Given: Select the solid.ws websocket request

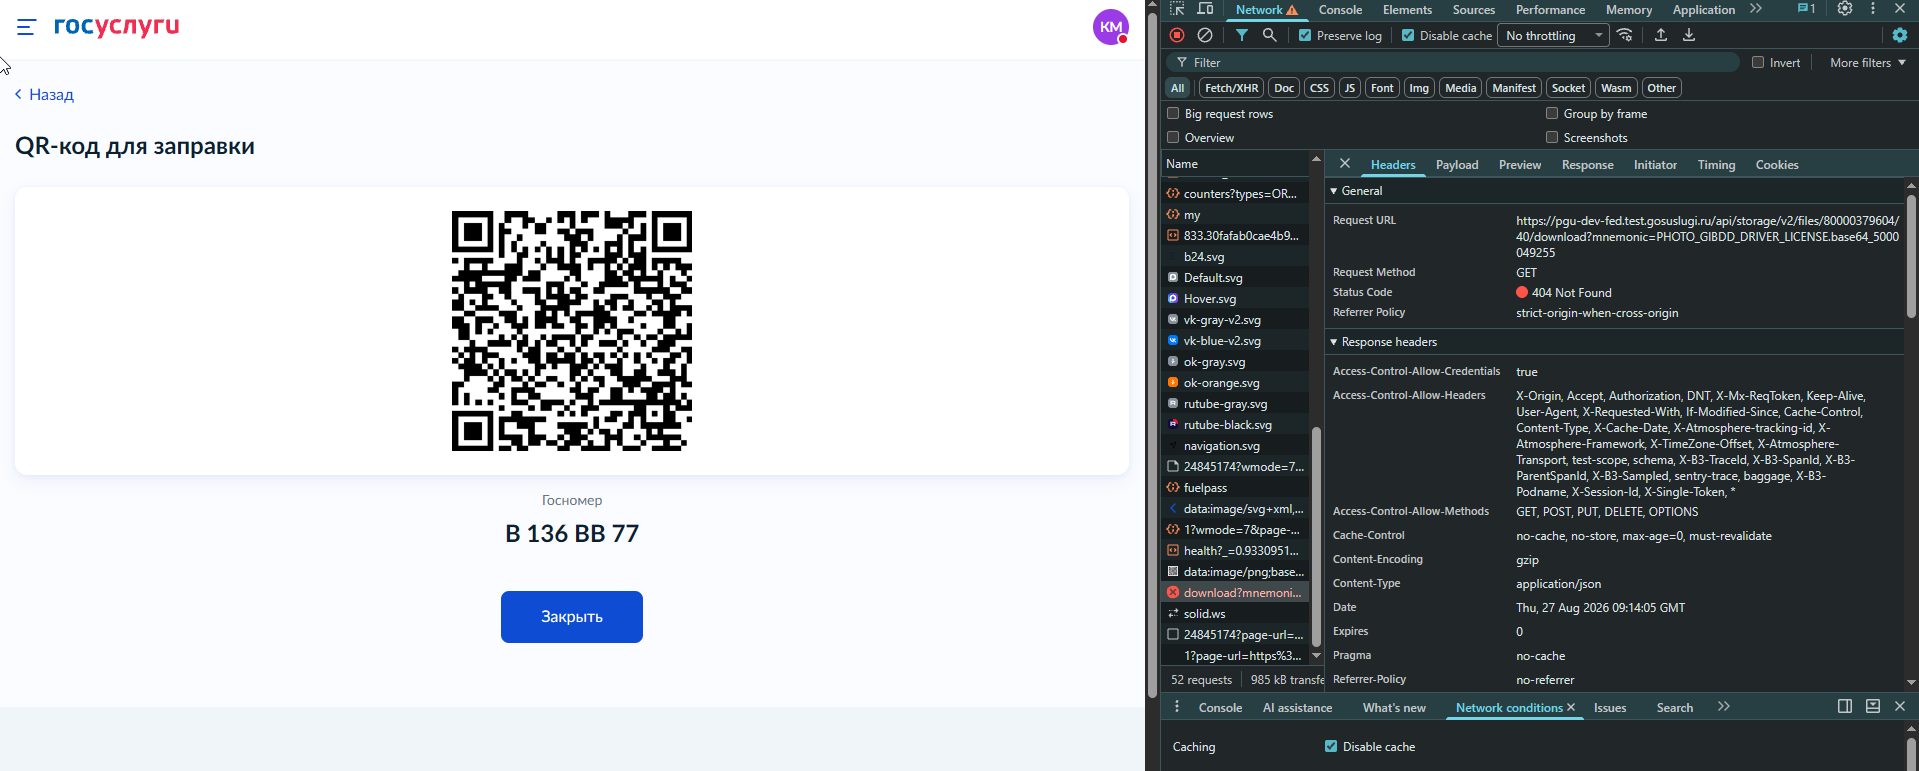Looking at the screenshot, I should click(x=1236, y=614).
